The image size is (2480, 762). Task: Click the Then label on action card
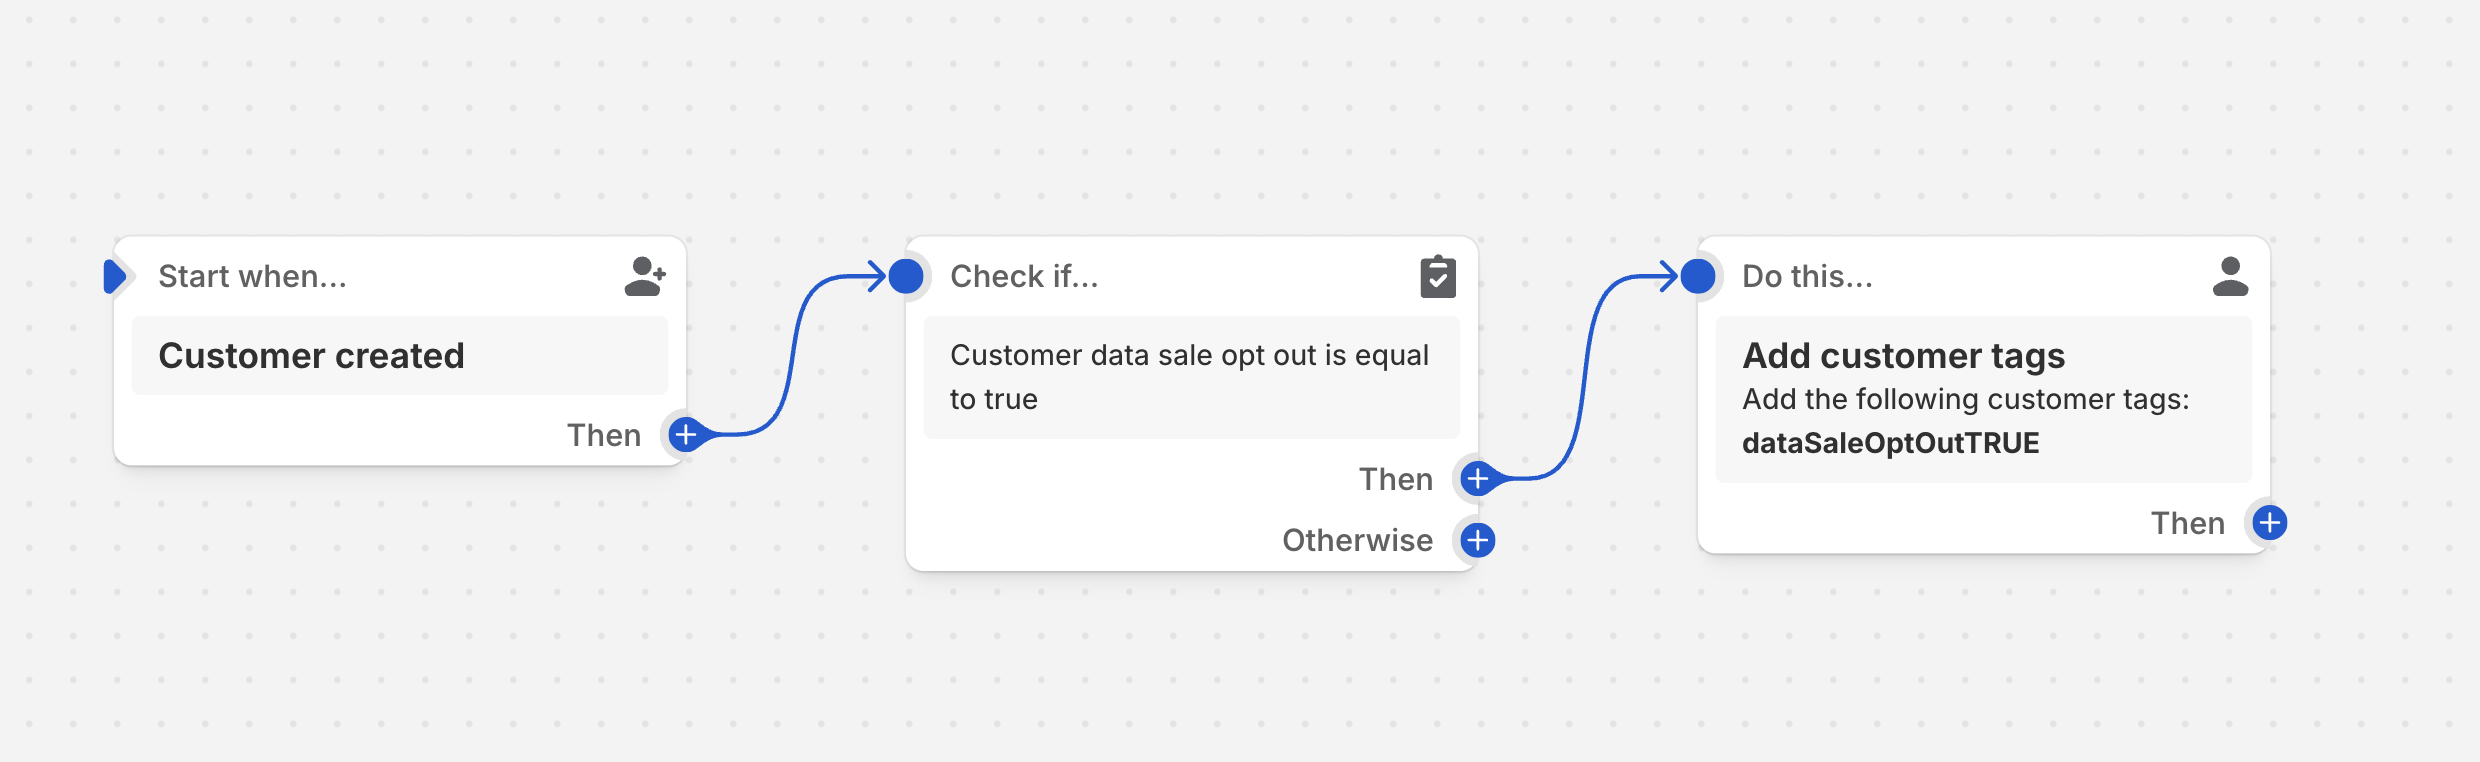[2187, 523]
